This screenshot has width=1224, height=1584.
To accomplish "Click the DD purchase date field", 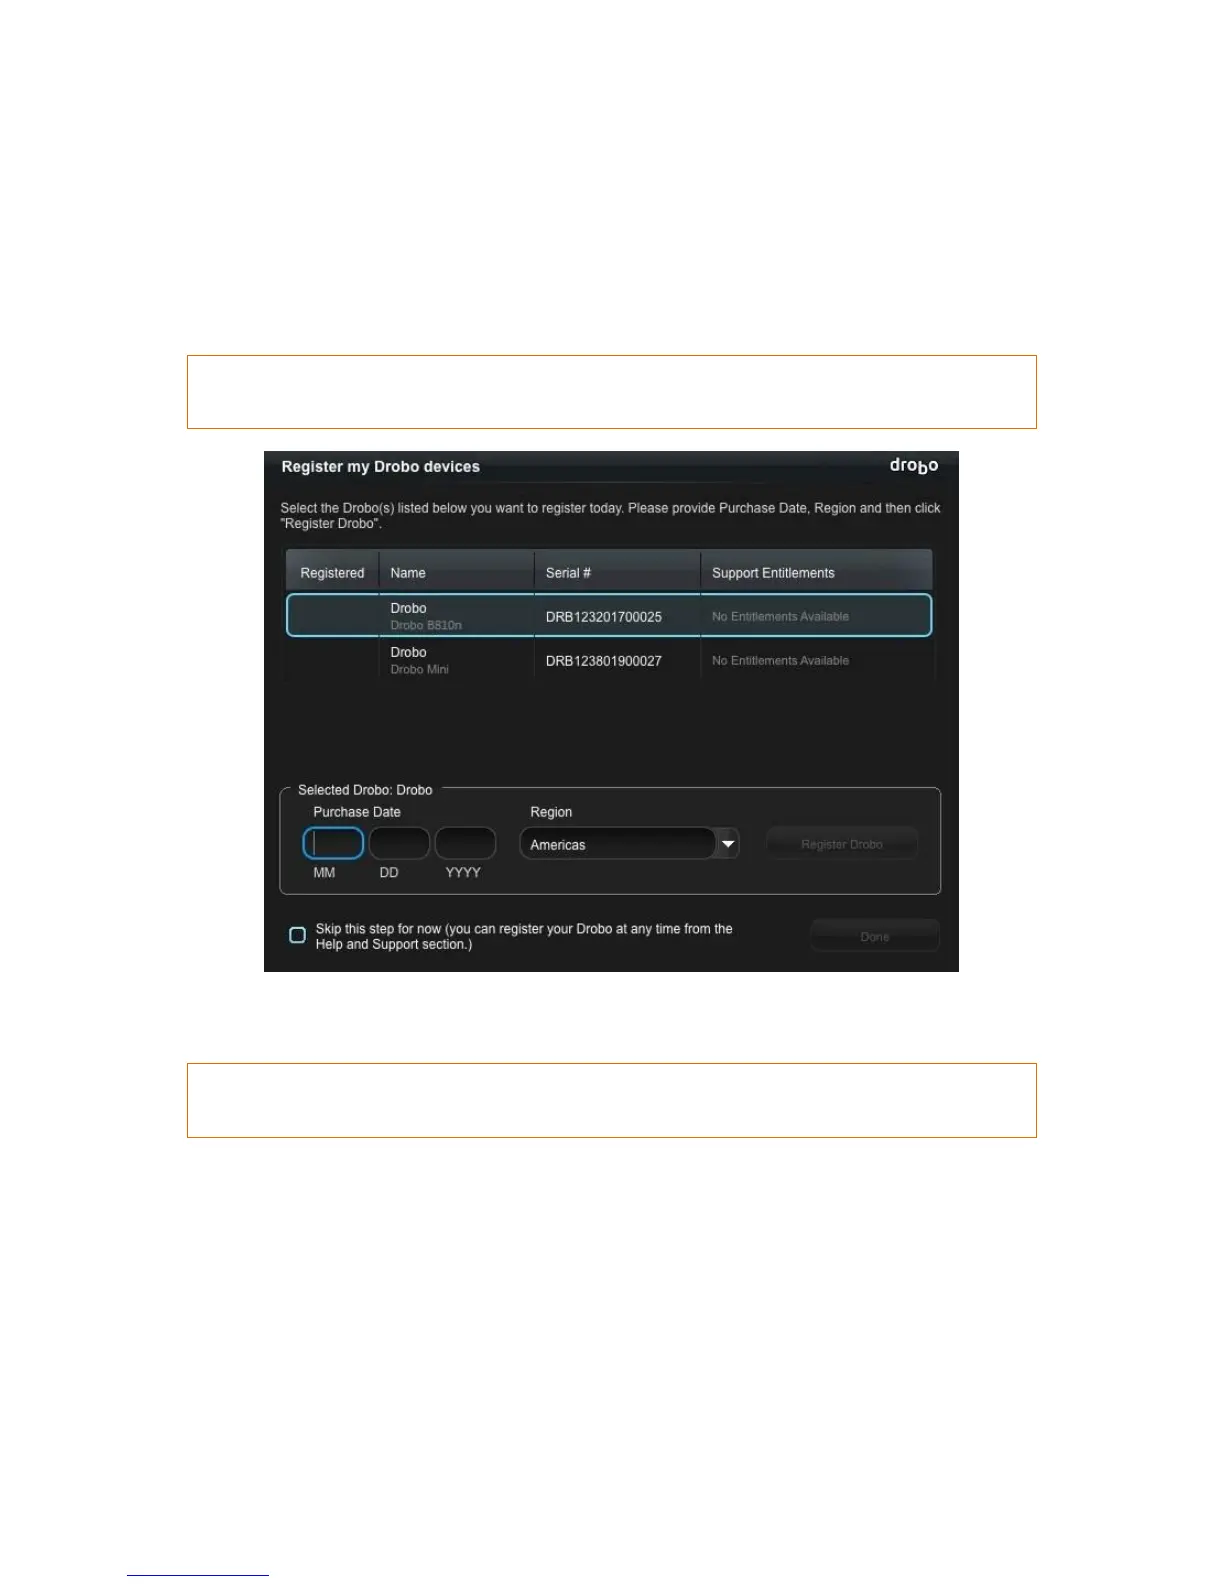I will tap(399, 844).
